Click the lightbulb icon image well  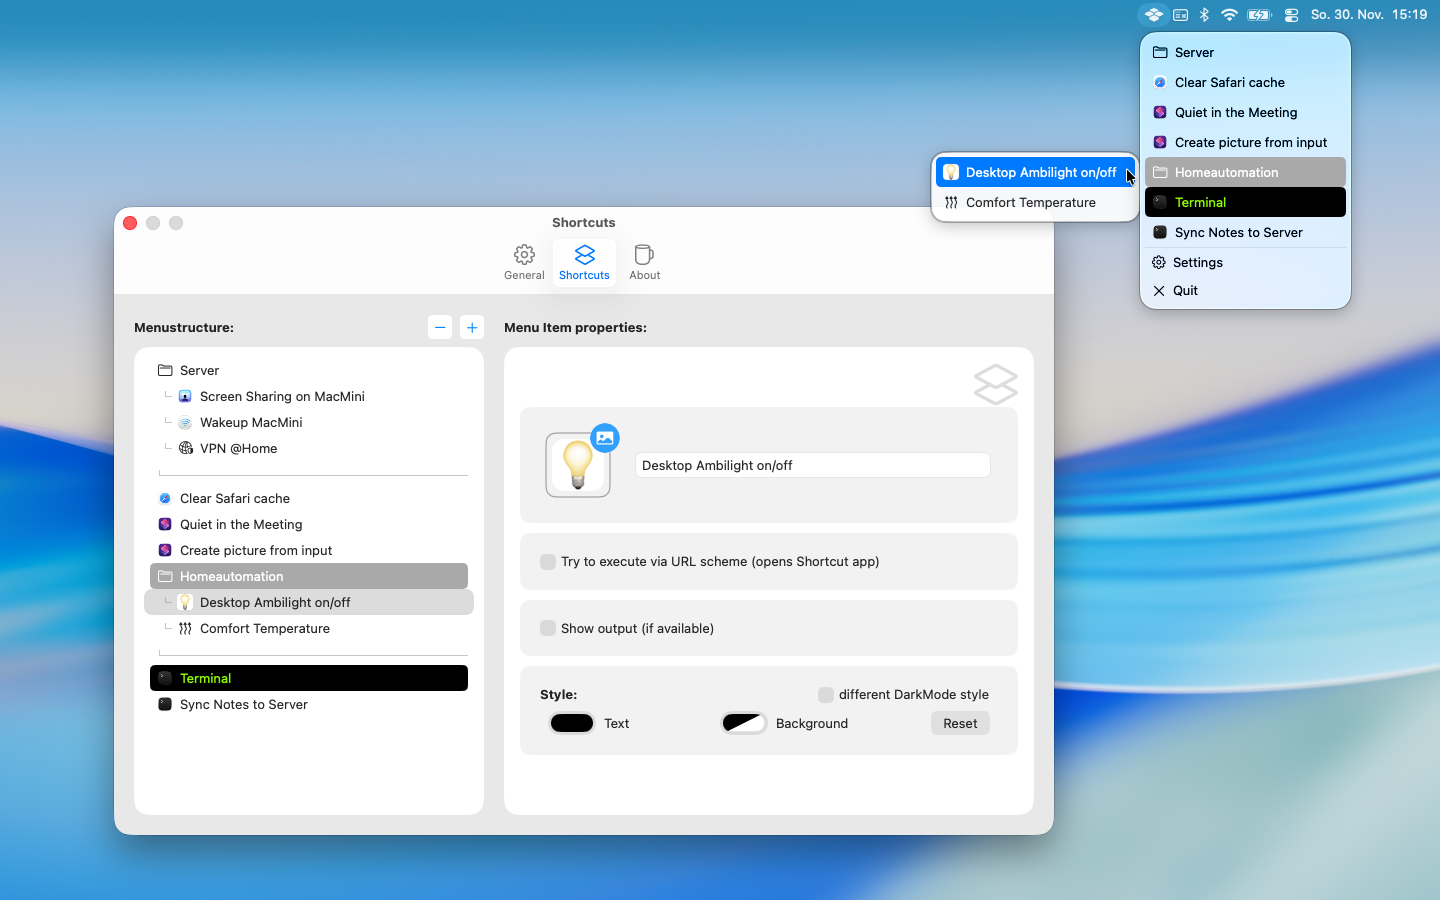click(577, 465)
